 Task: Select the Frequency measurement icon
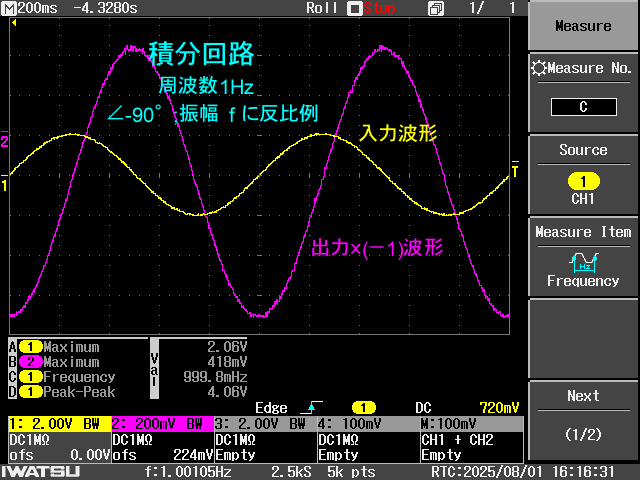pyautogui.click(x=584, y=262)
